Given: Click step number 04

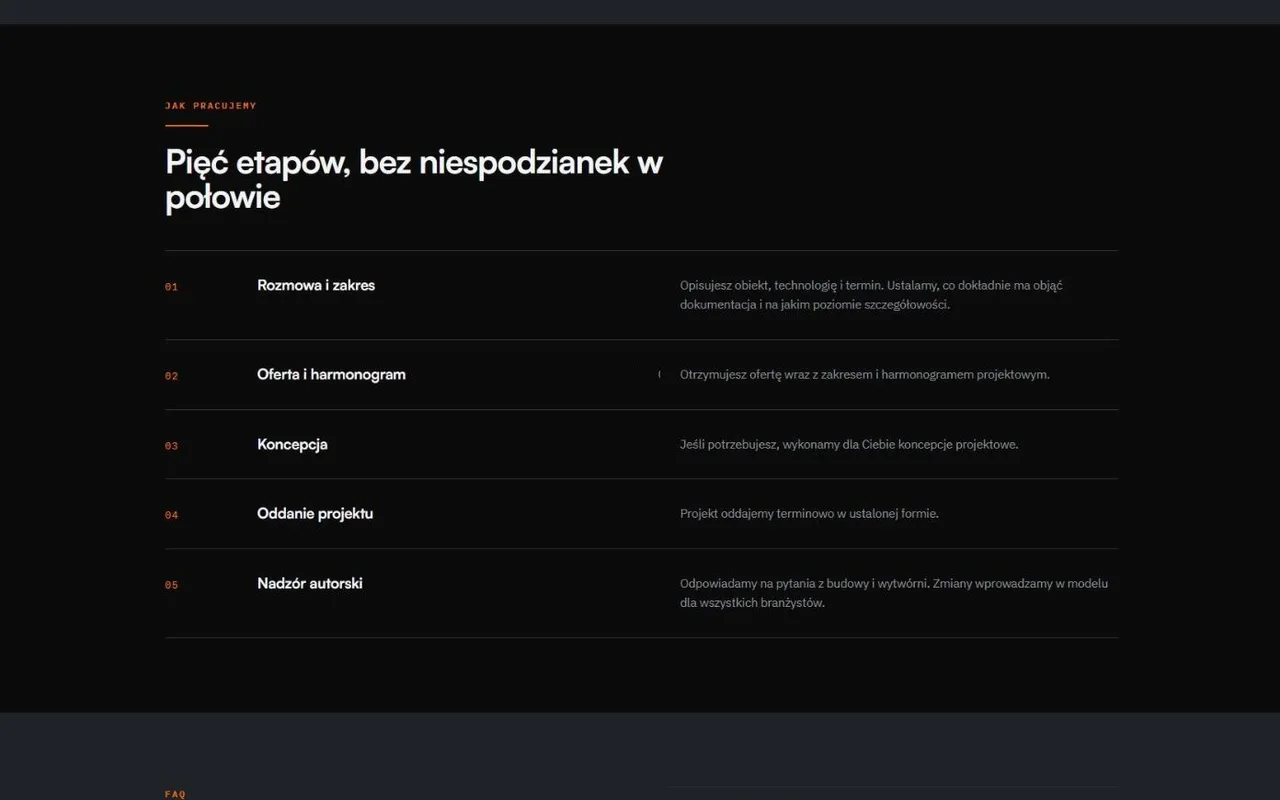Looking at the screenshot, I should (171, 515).
